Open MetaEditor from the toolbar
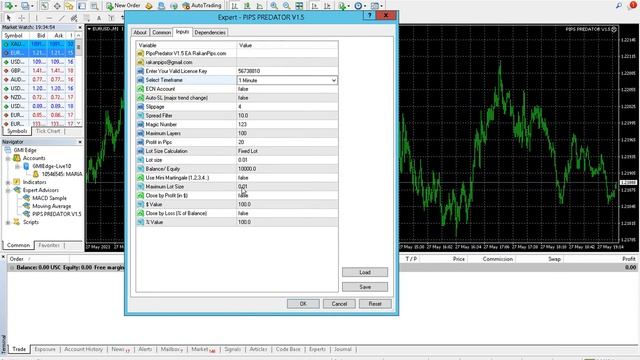The image size is (640, 360). click(x=149, y=6)
